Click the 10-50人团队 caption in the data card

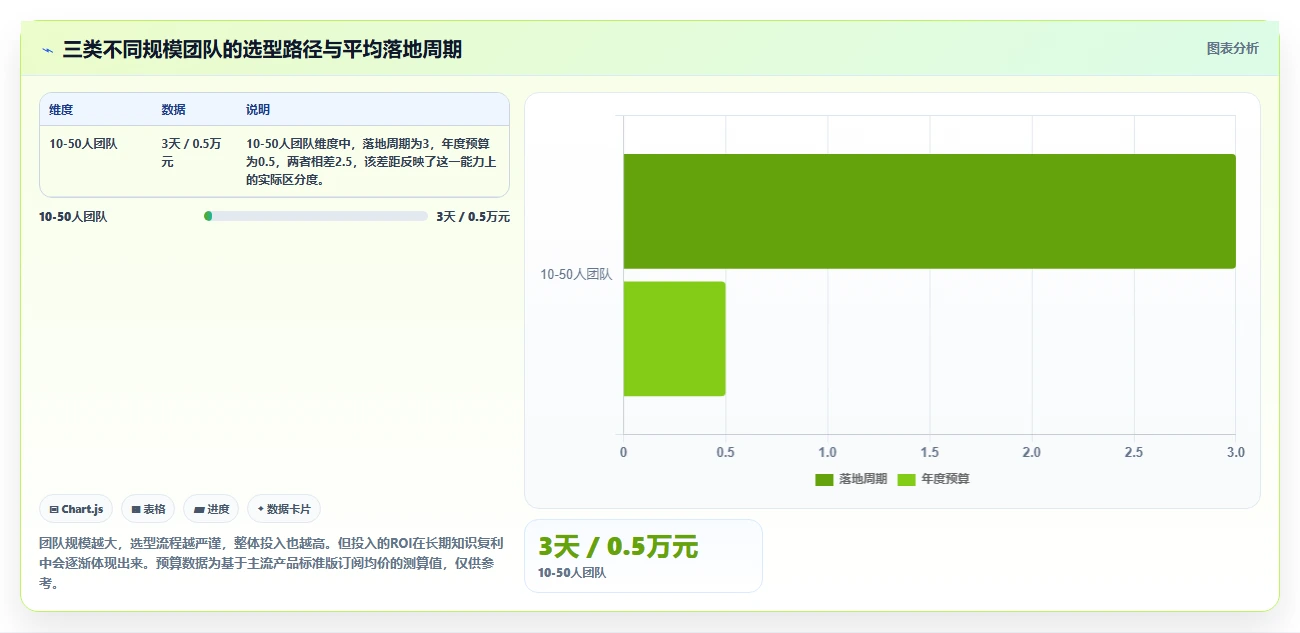[572, 573]
